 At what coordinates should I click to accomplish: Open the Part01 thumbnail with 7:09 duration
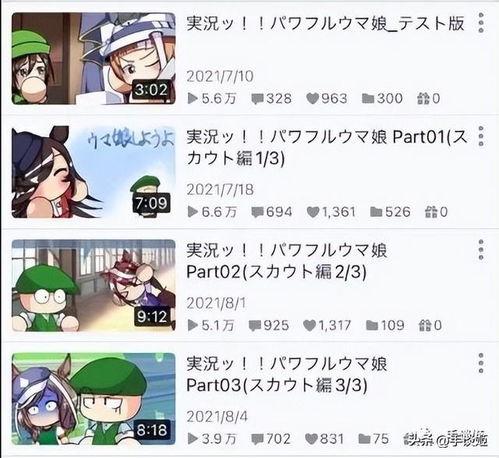(93, 172)
